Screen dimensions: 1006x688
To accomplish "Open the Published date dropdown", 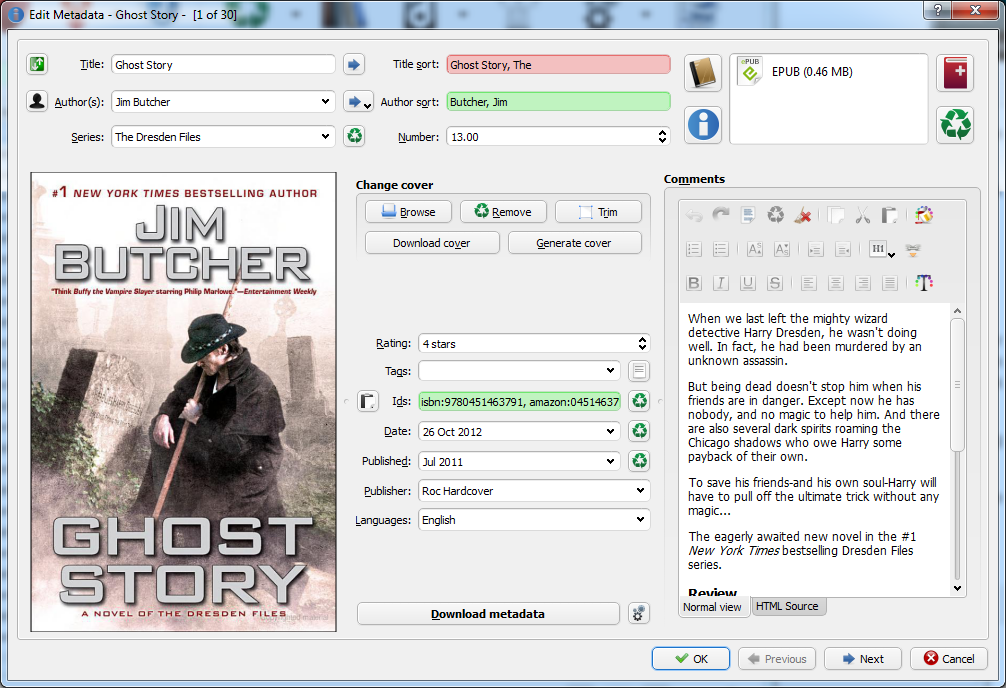I will click(x=610, y=461).
